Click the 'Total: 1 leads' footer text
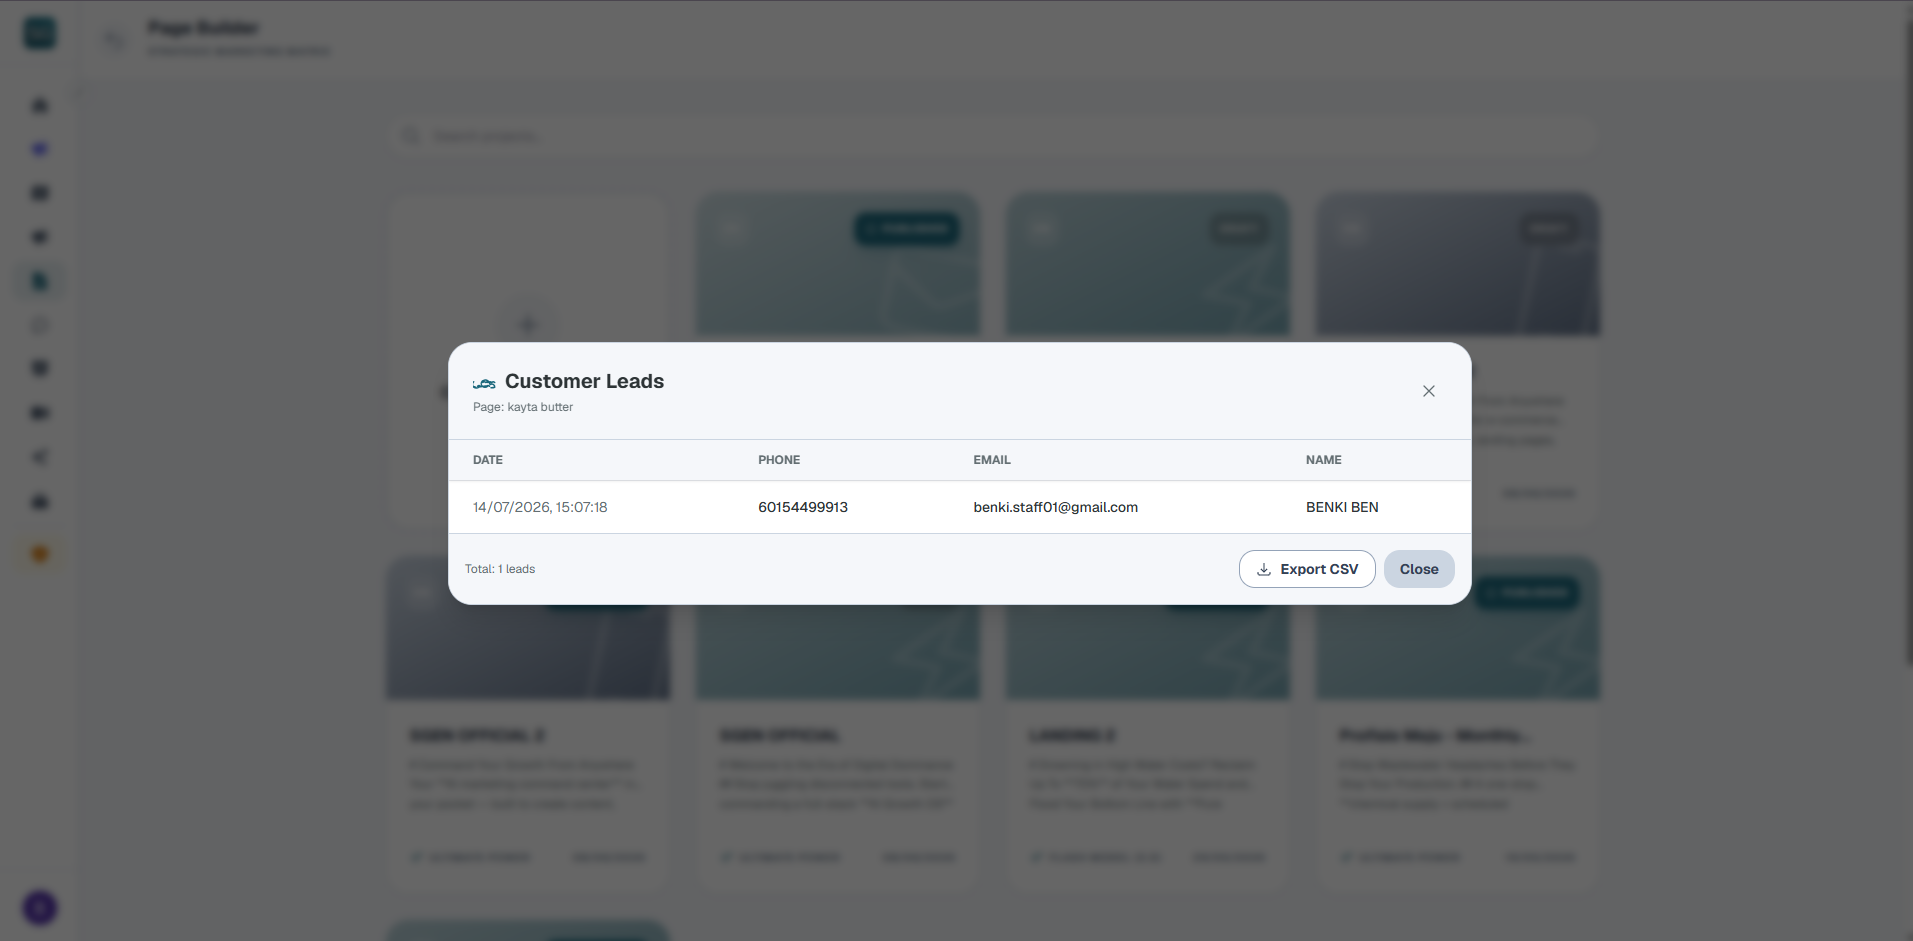Image resolution: width=1913 pixels, height=941 pixels. point(500,569)
